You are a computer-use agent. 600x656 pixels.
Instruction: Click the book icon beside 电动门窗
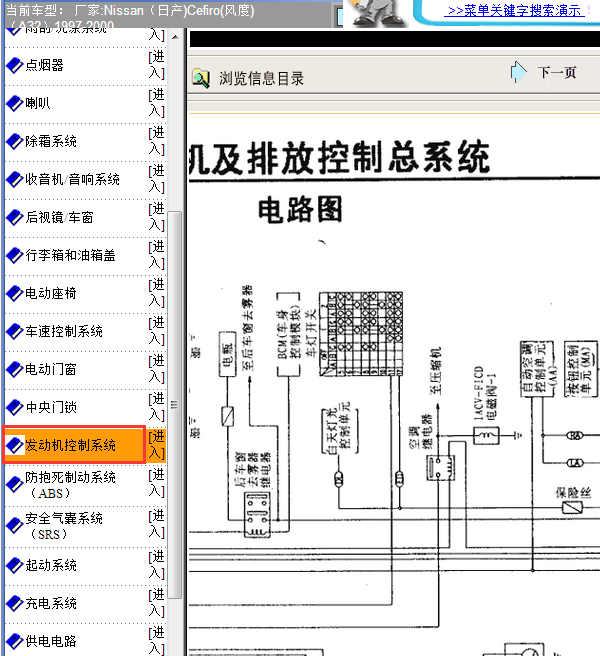pyautogui.click(x=15, y=370)
